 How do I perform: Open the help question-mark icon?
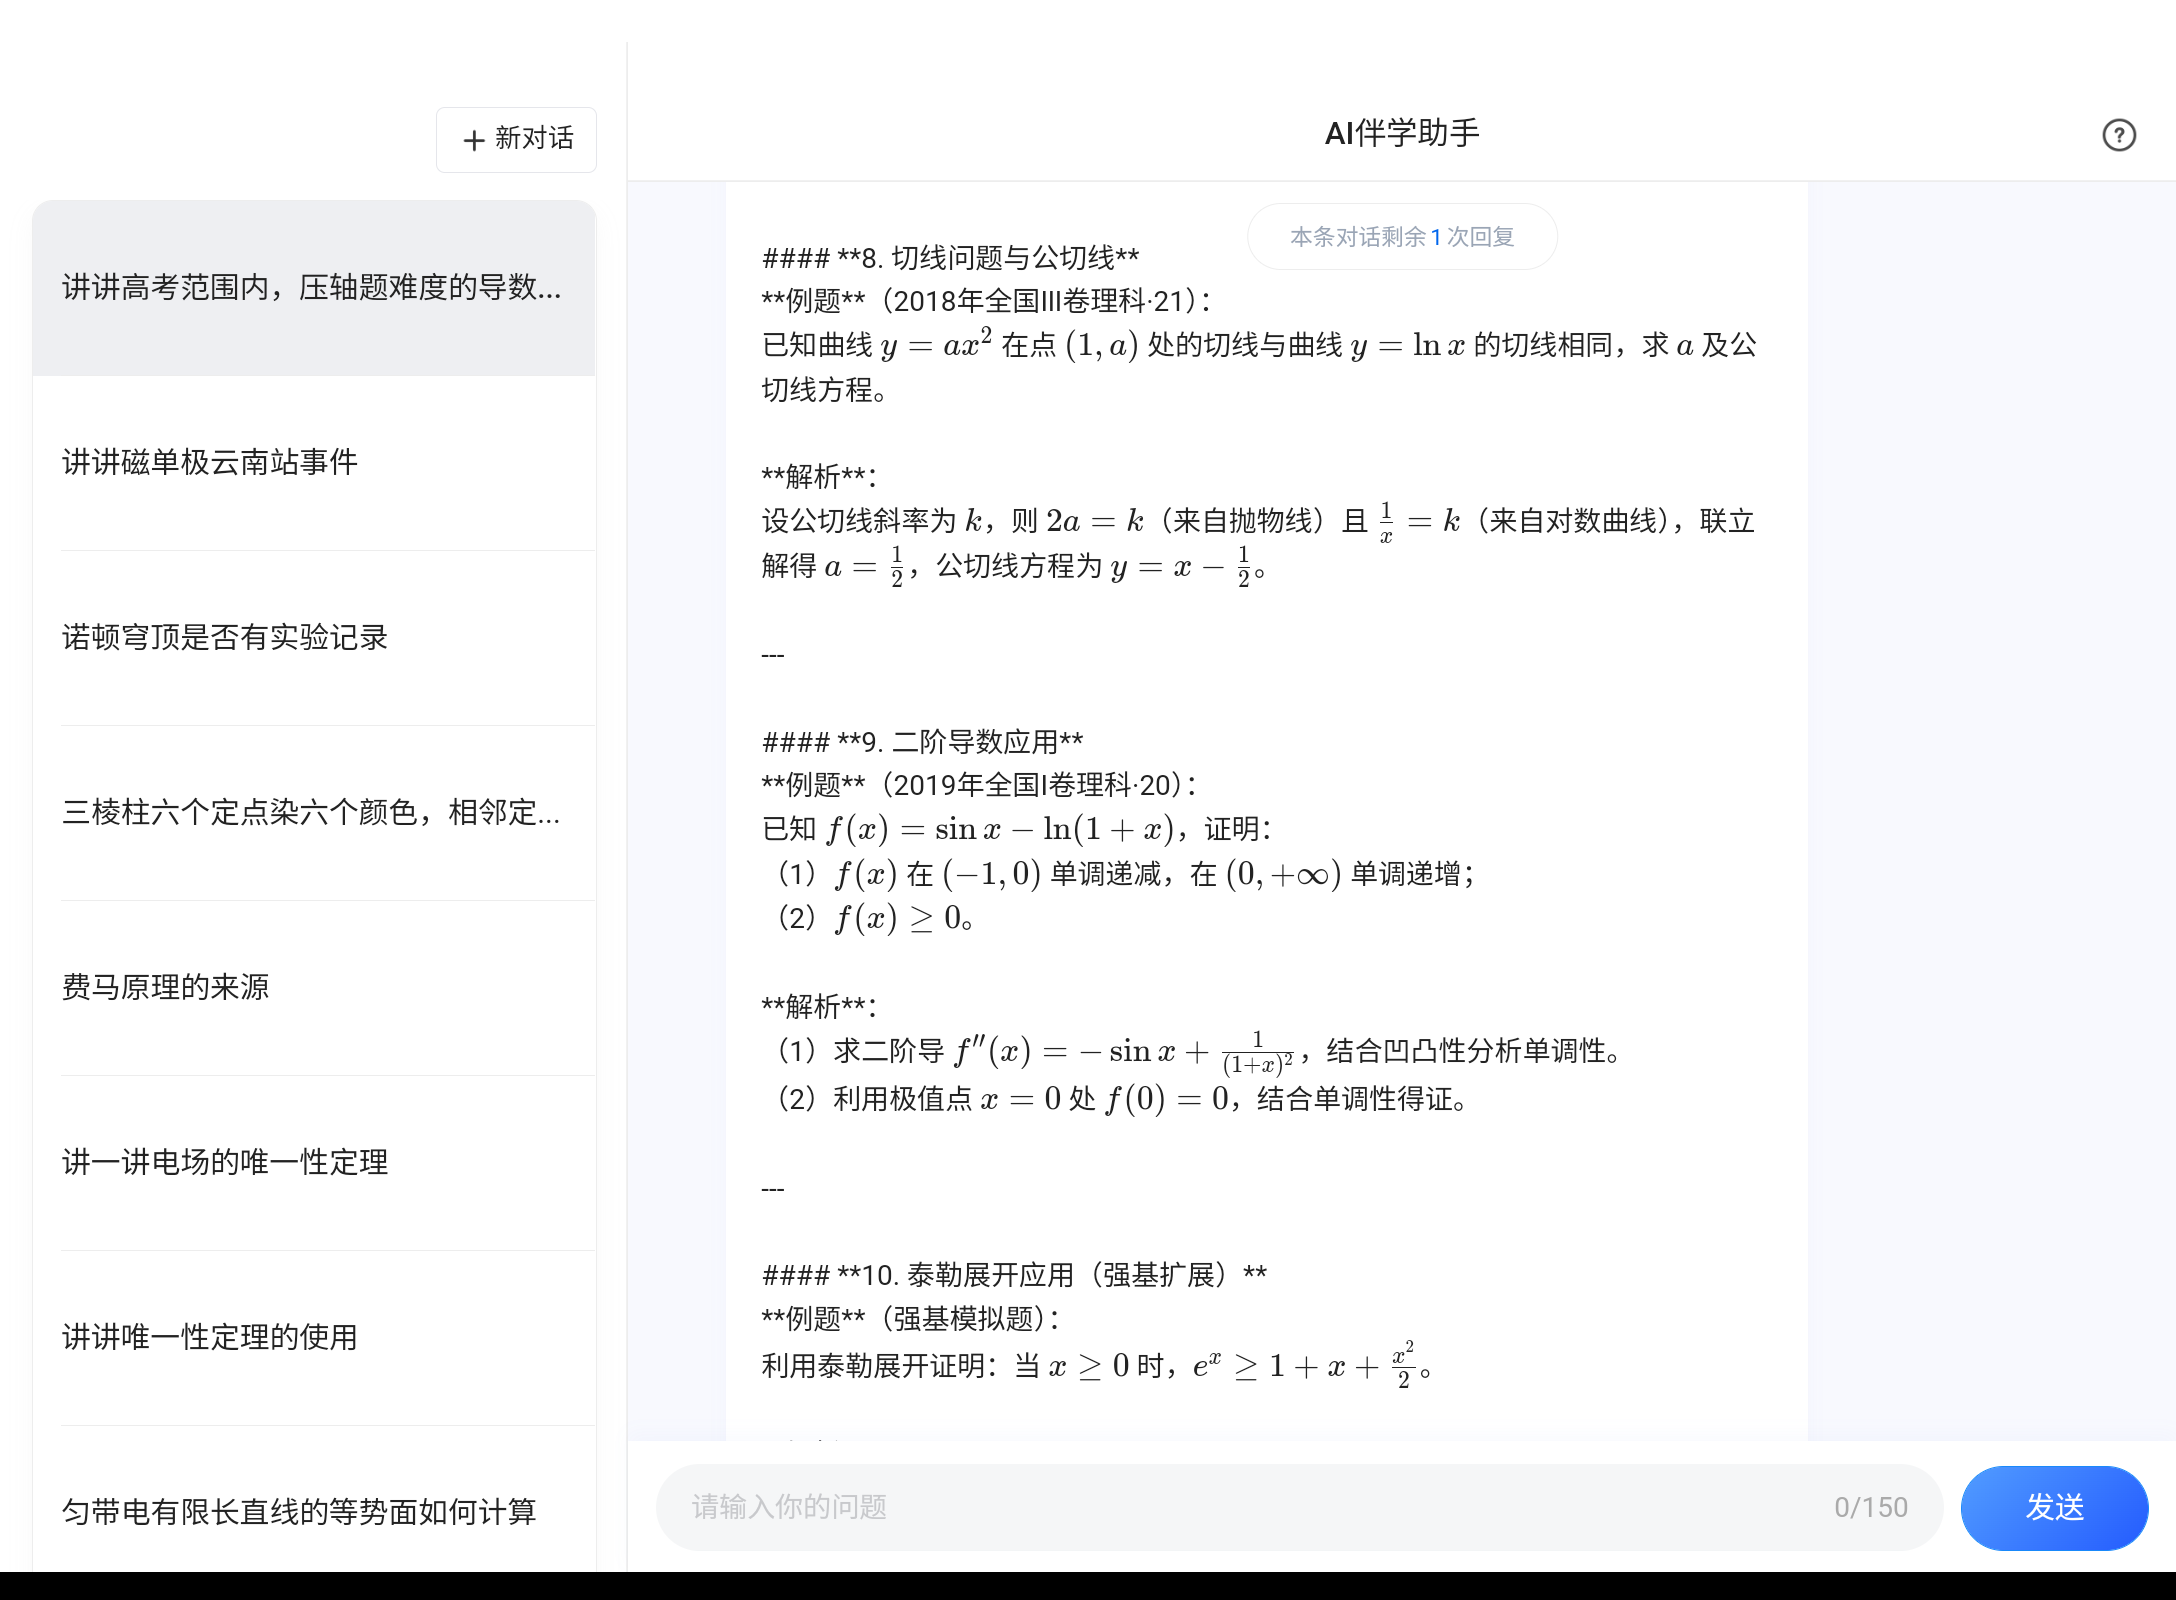point(2118,135)
